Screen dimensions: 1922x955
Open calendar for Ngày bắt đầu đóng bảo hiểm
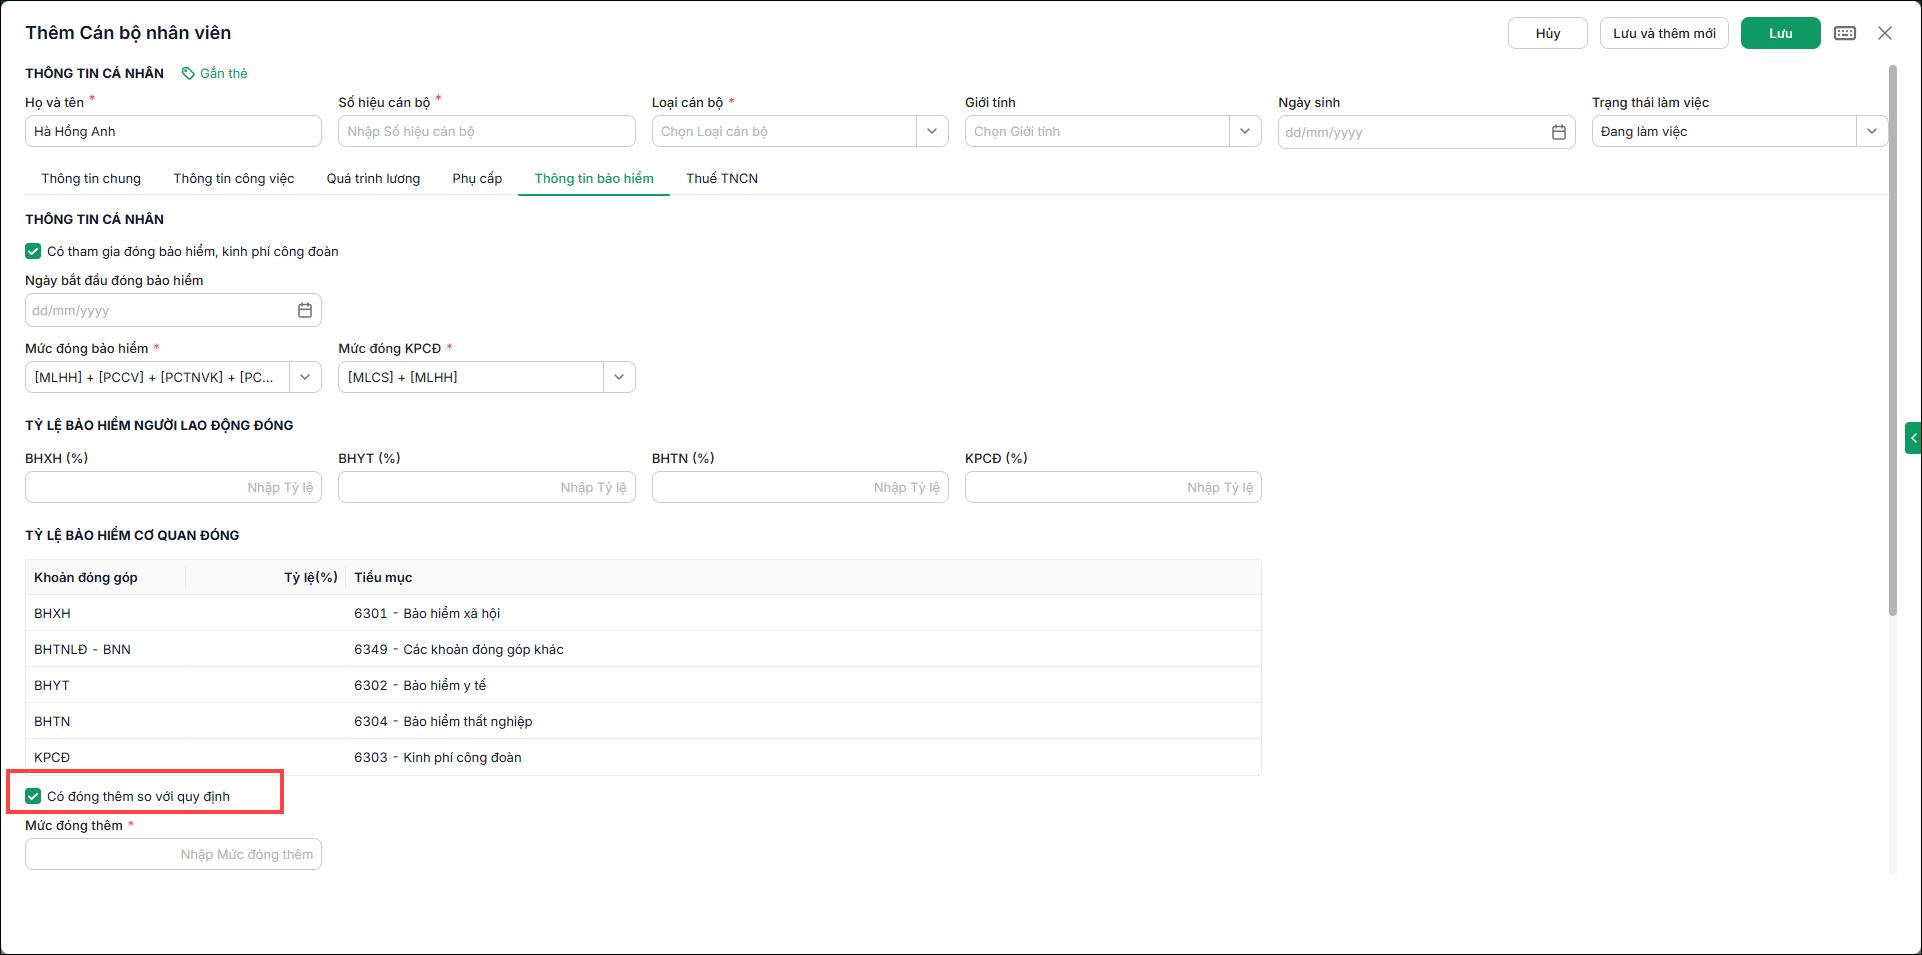305,310
